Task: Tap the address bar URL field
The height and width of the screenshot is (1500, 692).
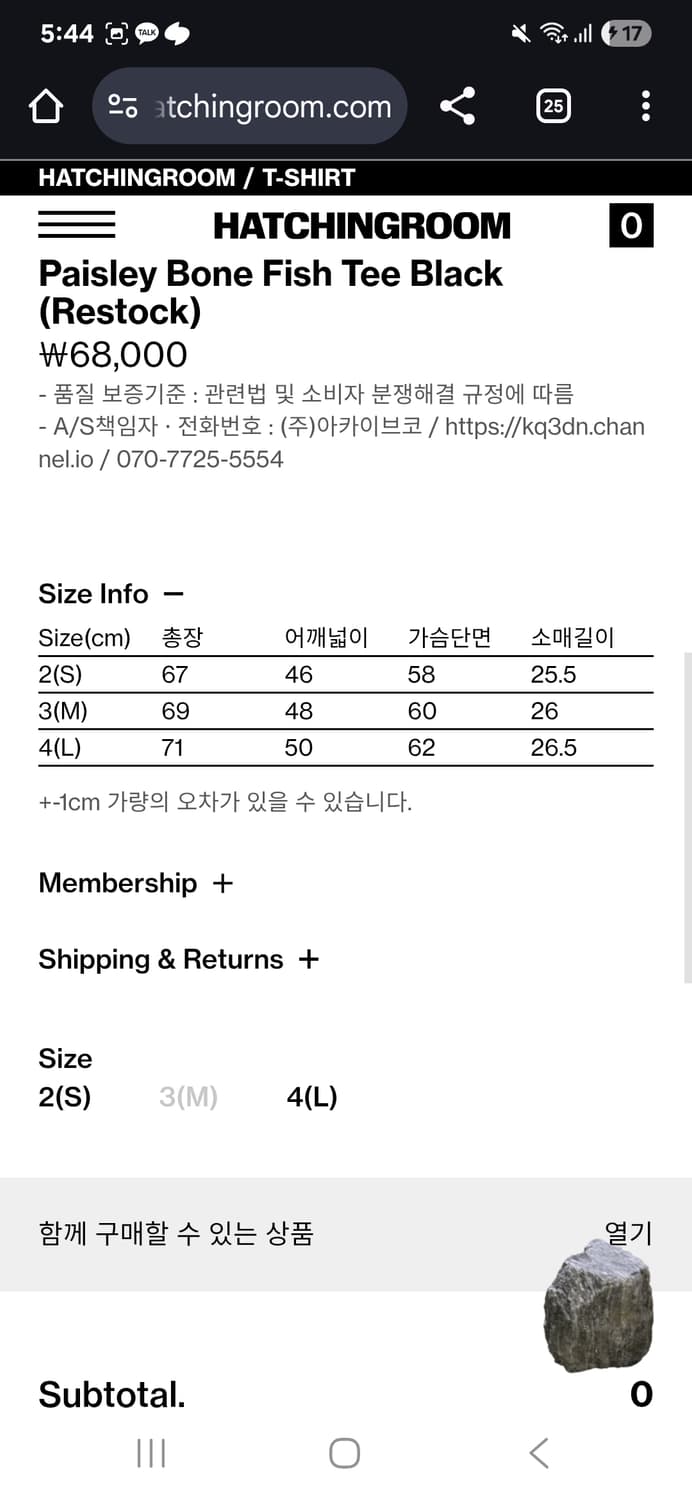Action: click(x=272, y=106)
